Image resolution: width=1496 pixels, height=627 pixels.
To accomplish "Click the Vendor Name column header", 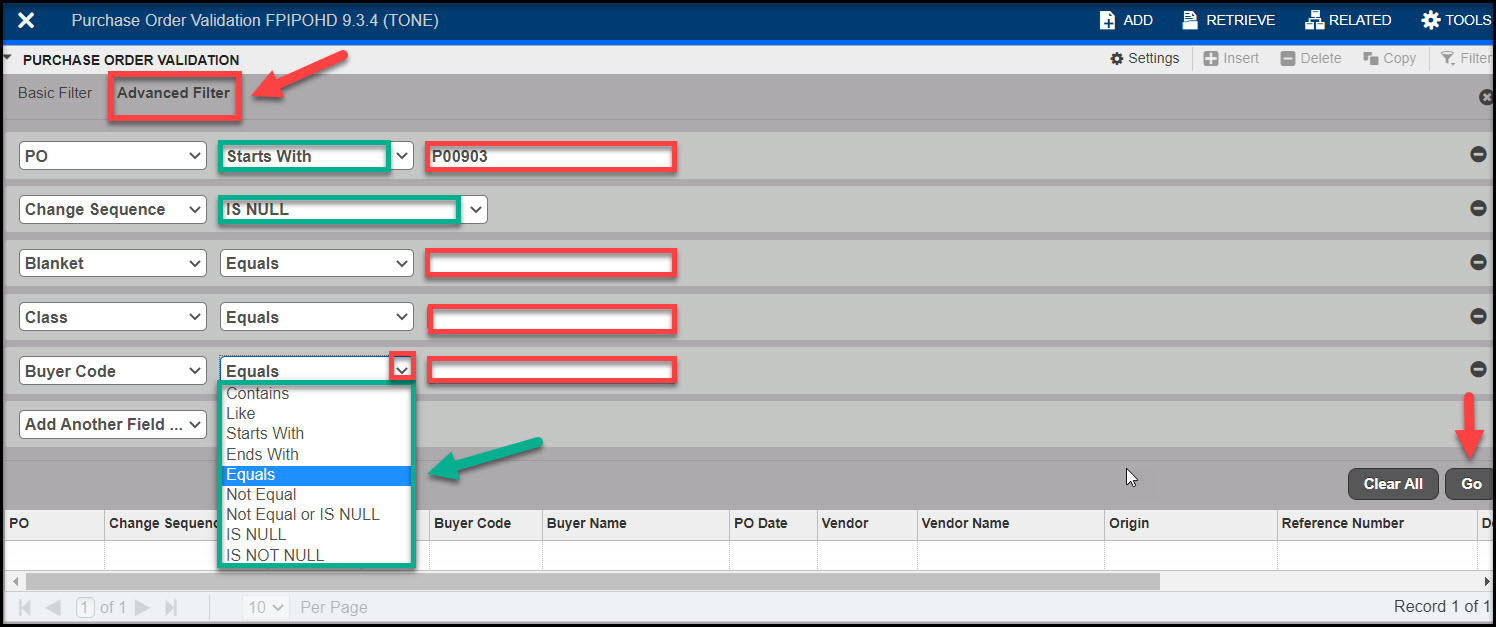I will click(x=1011, y=524).
